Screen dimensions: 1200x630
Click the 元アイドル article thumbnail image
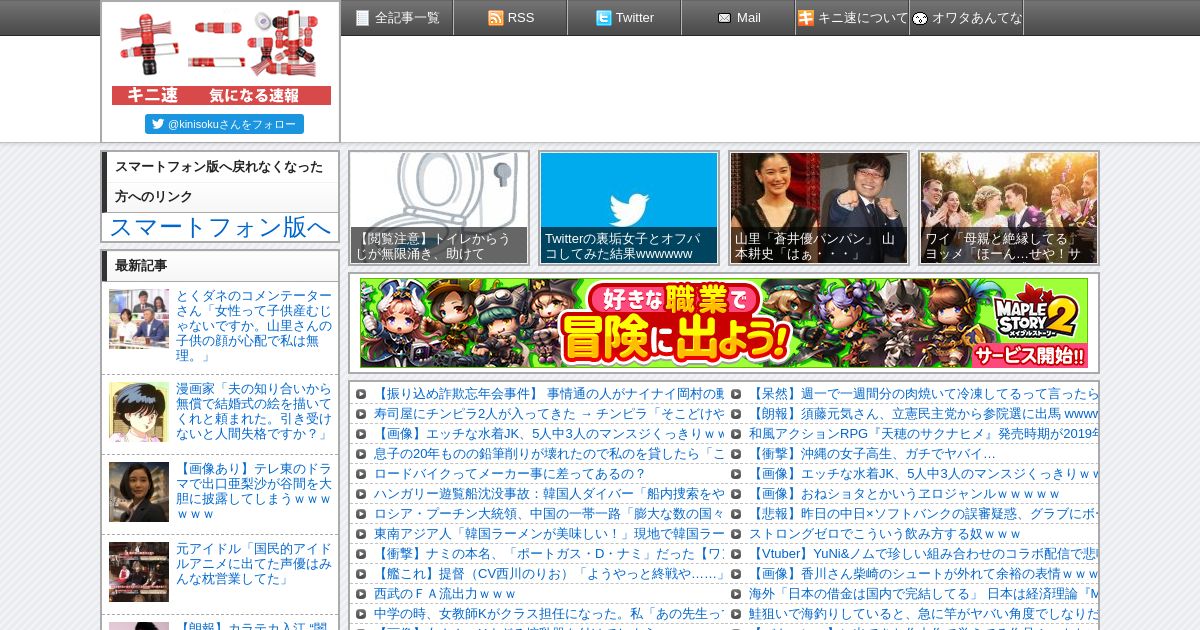(x=139, y=572)
